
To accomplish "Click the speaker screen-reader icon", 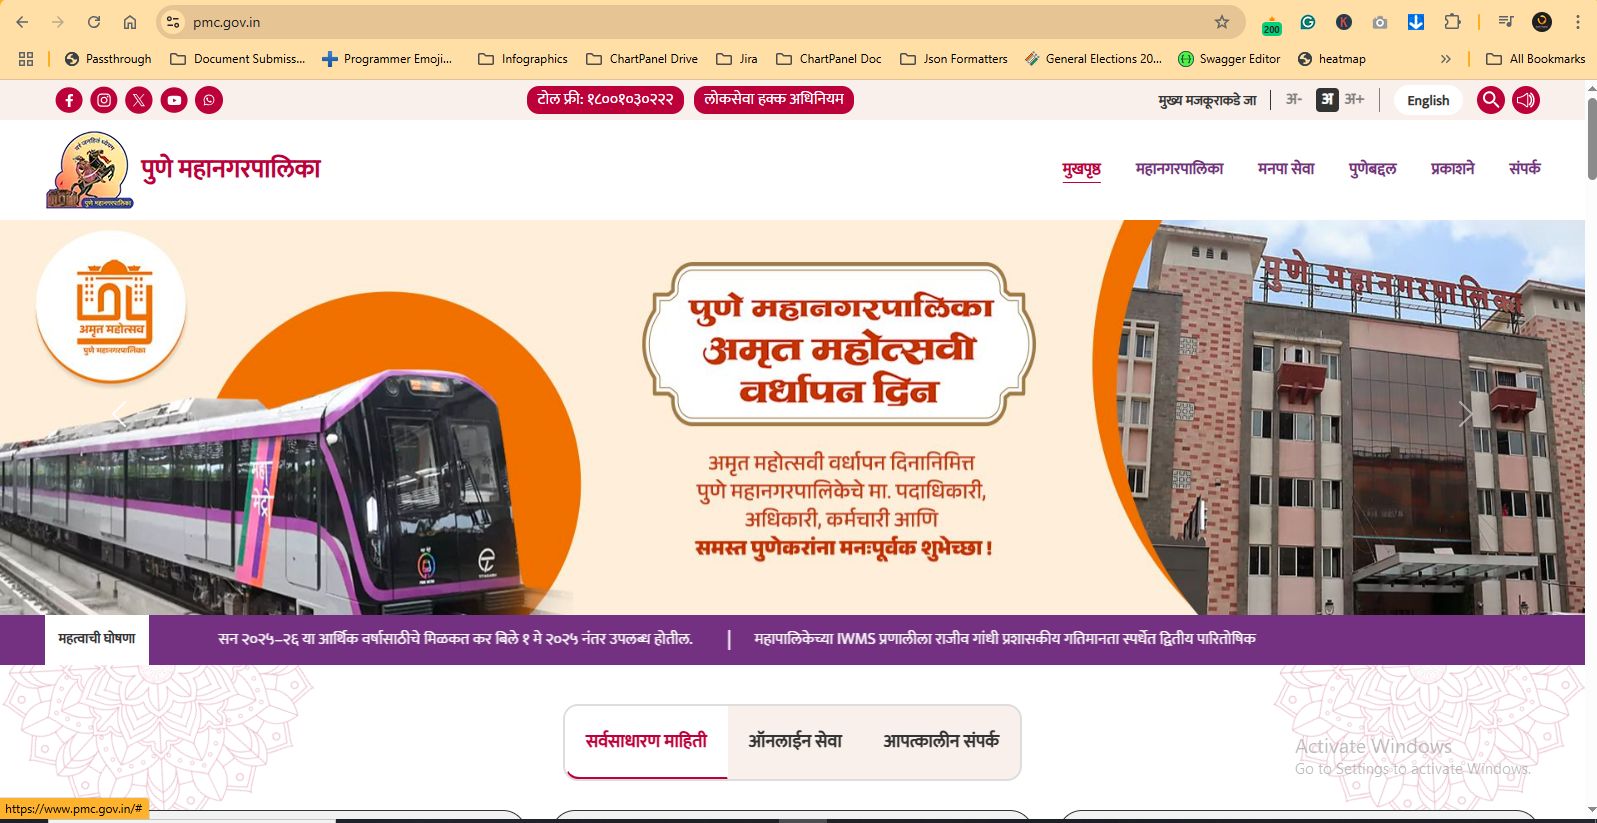I will pyautogui.click(x=1526, y=100).
